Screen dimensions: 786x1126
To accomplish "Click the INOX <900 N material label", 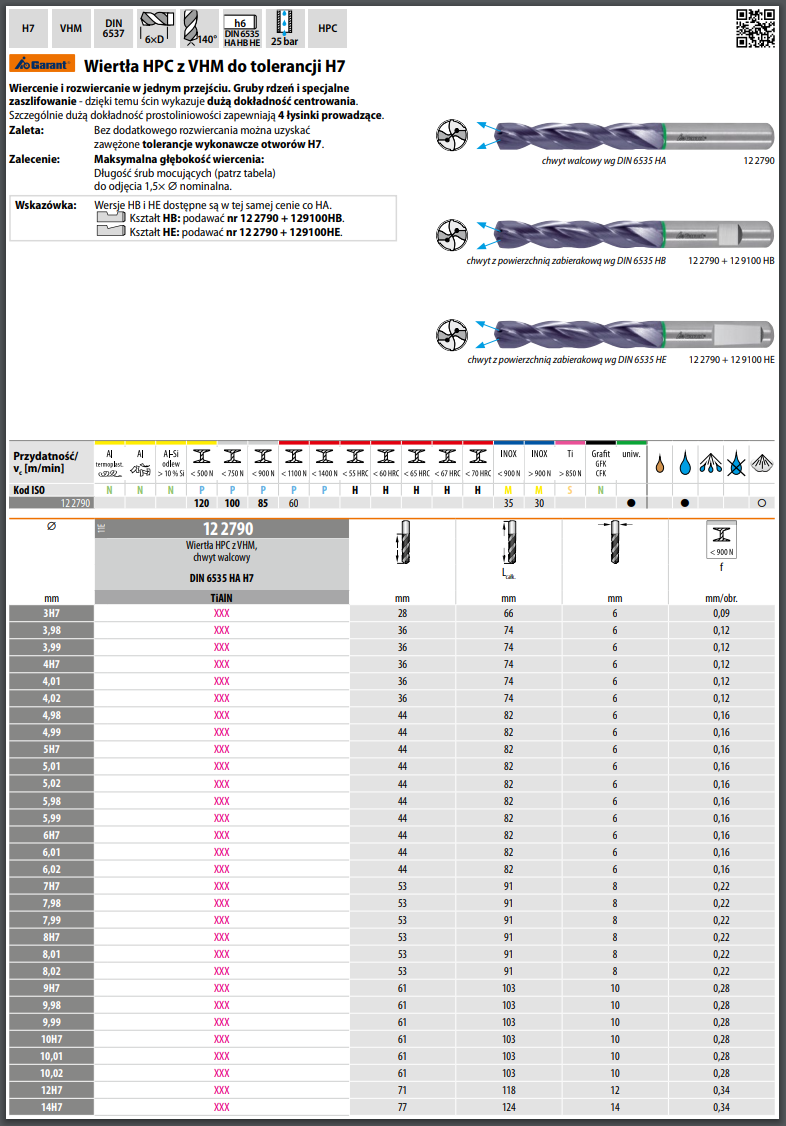I will pyautogui.click(x=509, y=462).
